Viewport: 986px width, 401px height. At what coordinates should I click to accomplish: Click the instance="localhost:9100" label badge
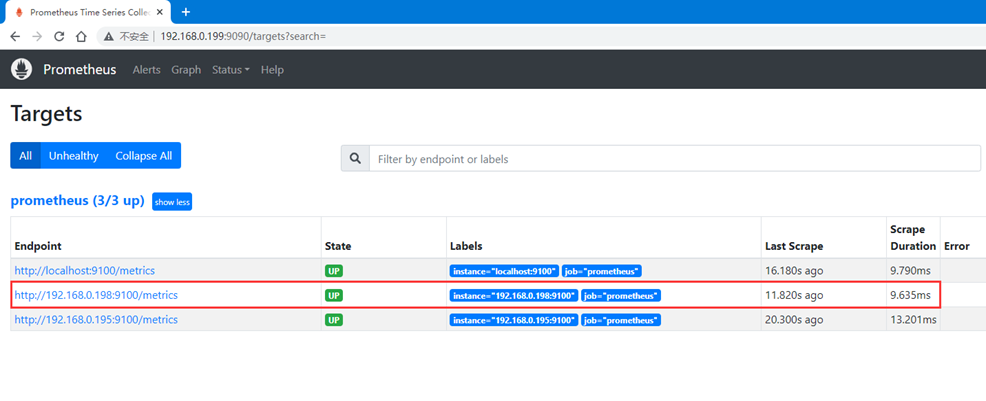504,271
